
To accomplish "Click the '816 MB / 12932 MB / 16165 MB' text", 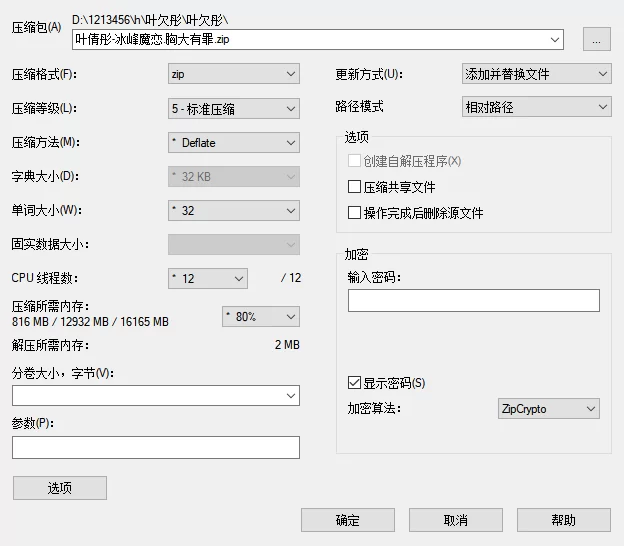I will [x=90, y=322].
